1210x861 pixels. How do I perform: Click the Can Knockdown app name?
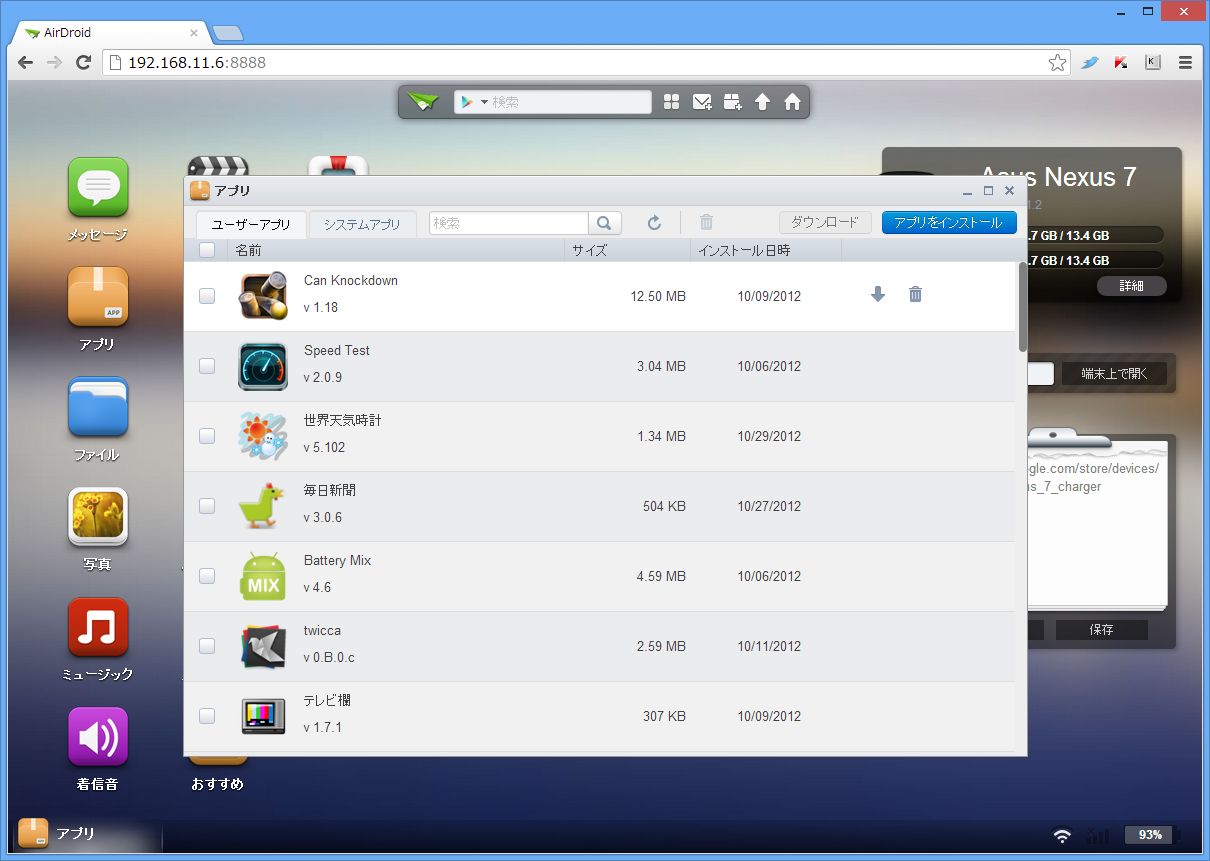pos(351,281)
